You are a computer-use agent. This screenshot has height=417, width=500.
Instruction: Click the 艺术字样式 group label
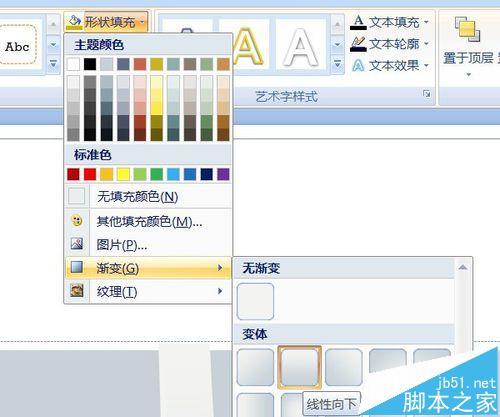(x=286, y=97)
